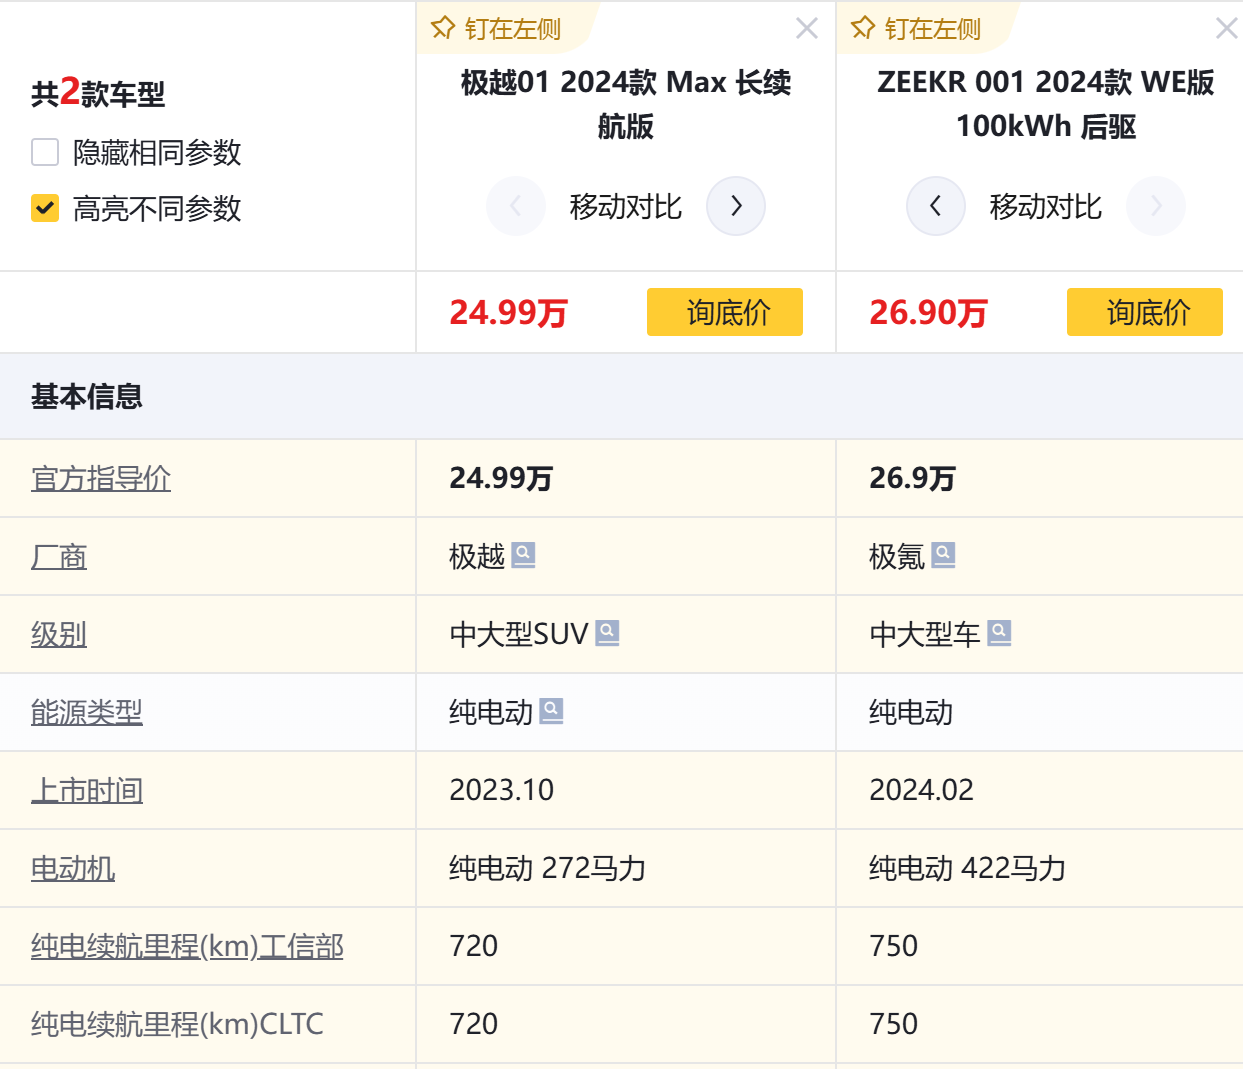Click pin icon for ZEEKR 001 column
This screenshot has height=1069, width=1243.
(863, 28)
